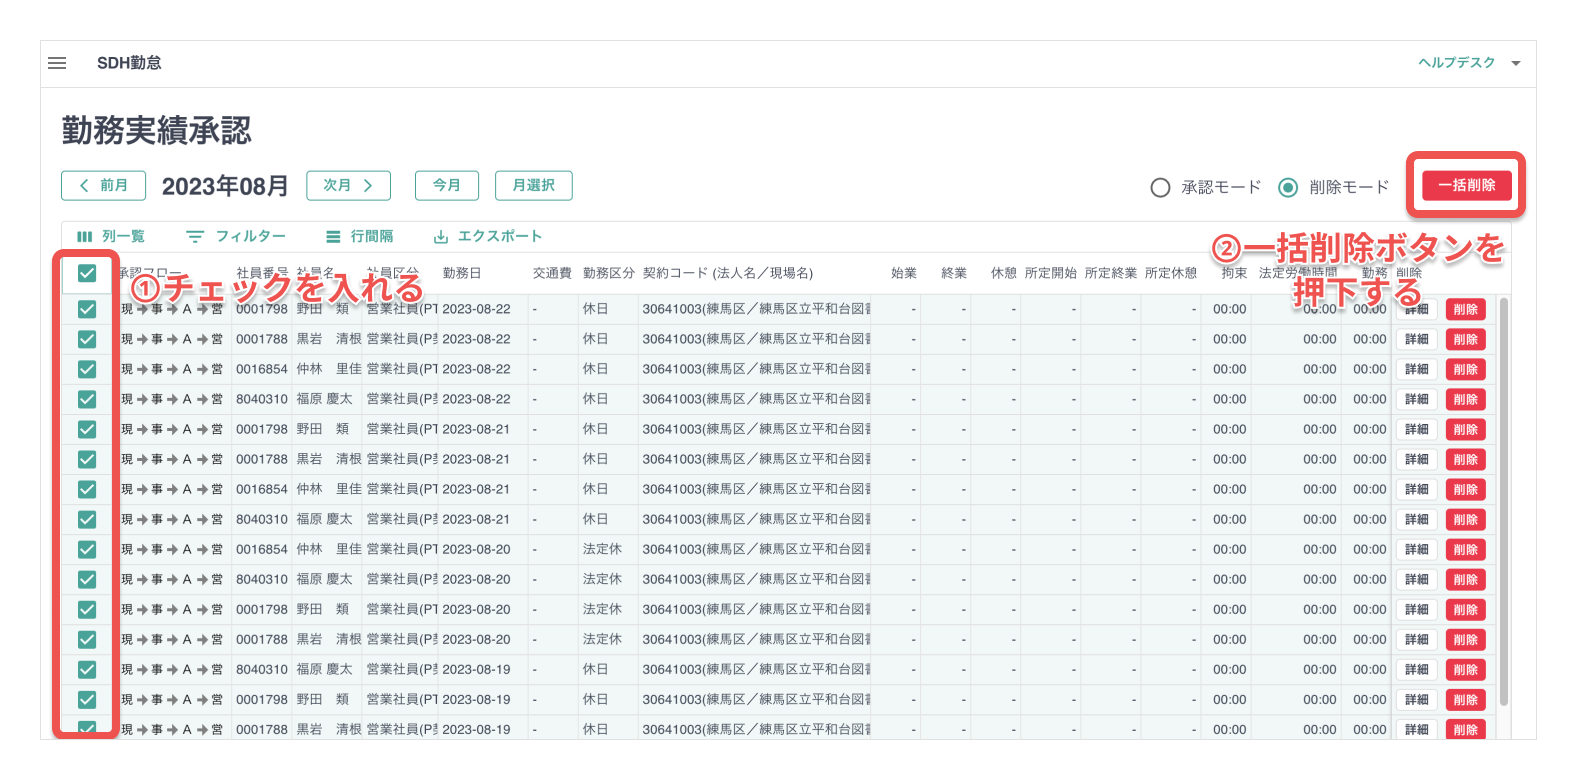This screenshot has width=1577, height=780.
Task: Go to next month (次月)
Action: (x=348, y=186)
